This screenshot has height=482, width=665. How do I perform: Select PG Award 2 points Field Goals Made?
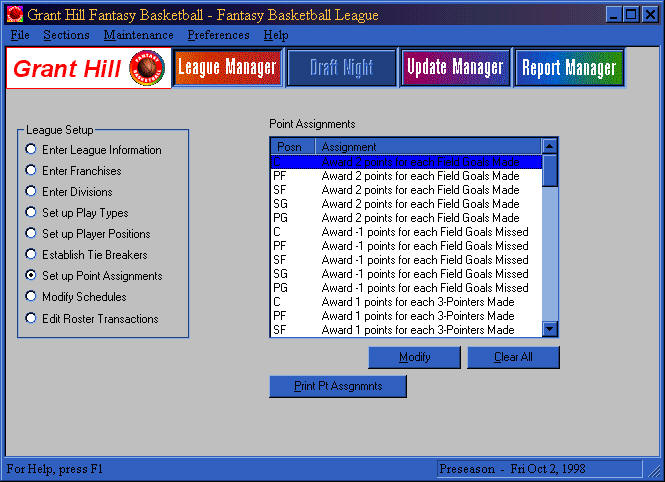click(406, 218)
